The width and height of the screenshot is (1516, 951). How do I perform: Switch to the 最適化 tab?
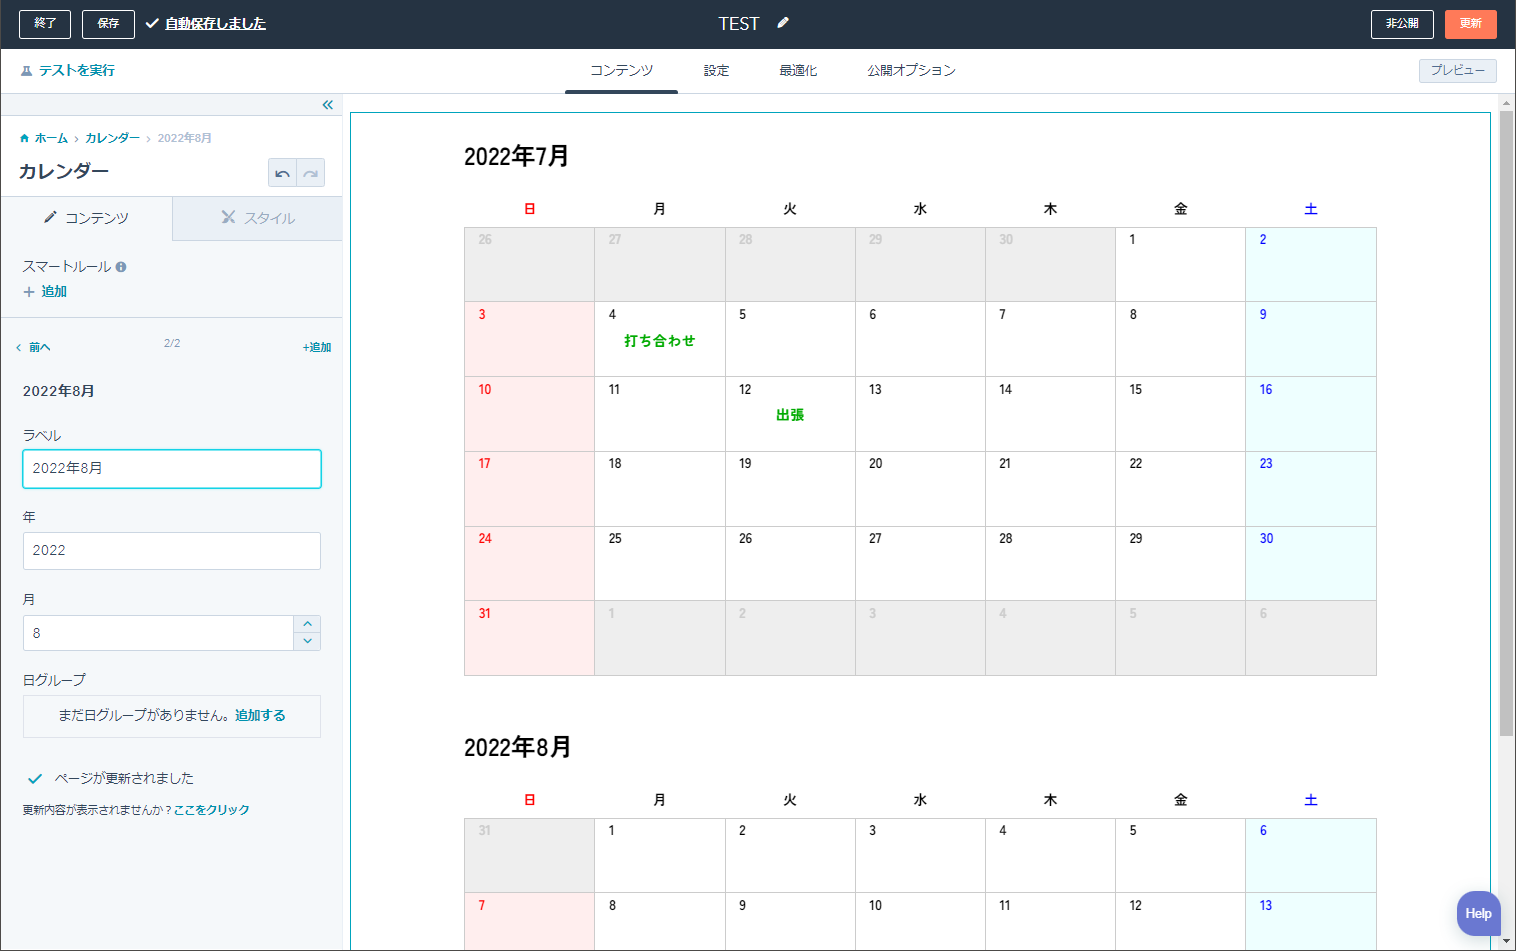(798, 71)
